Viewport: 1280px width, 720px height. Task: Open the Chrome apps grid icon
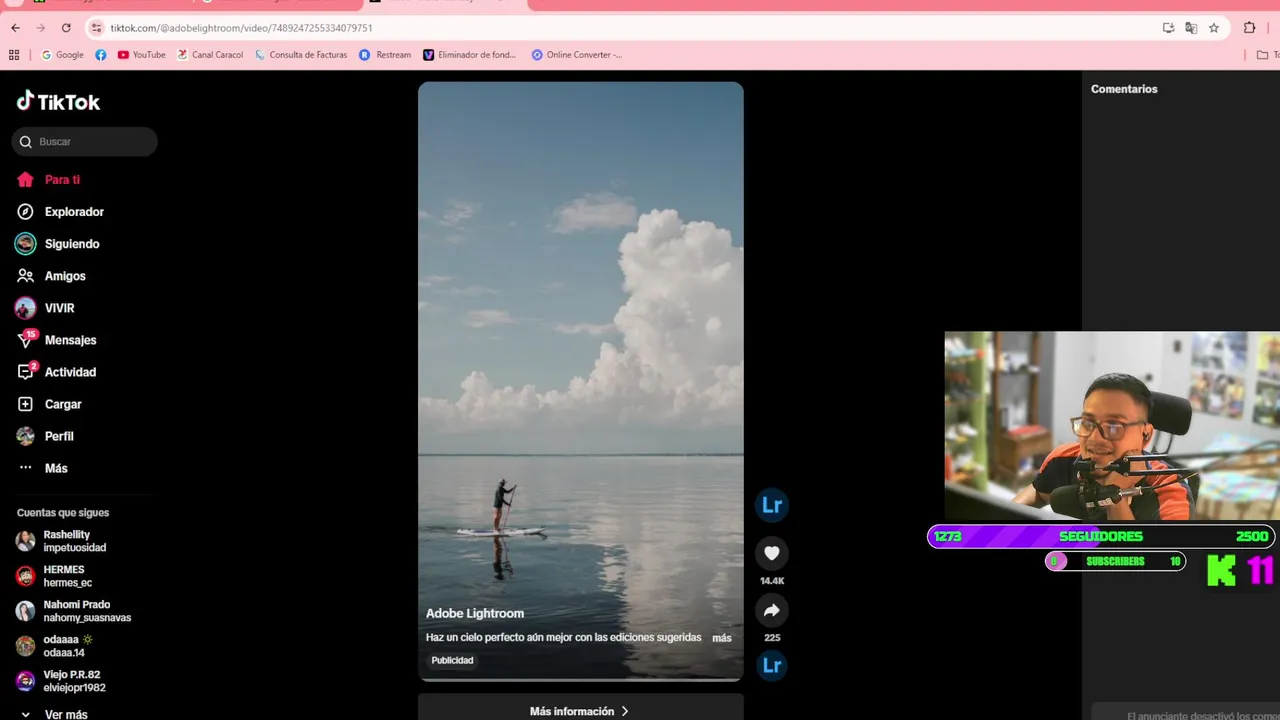pyautogui.click(x=14, y=55)
